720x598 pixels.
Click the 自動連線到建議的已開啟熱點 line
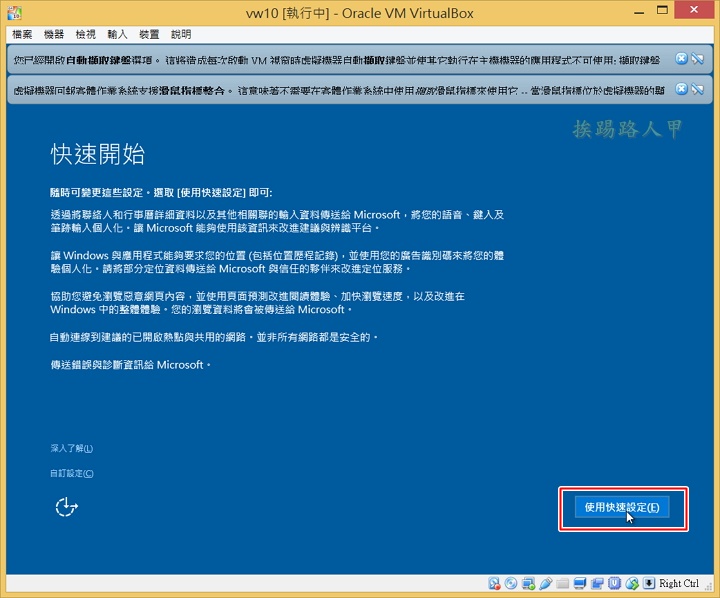point(214,338)
